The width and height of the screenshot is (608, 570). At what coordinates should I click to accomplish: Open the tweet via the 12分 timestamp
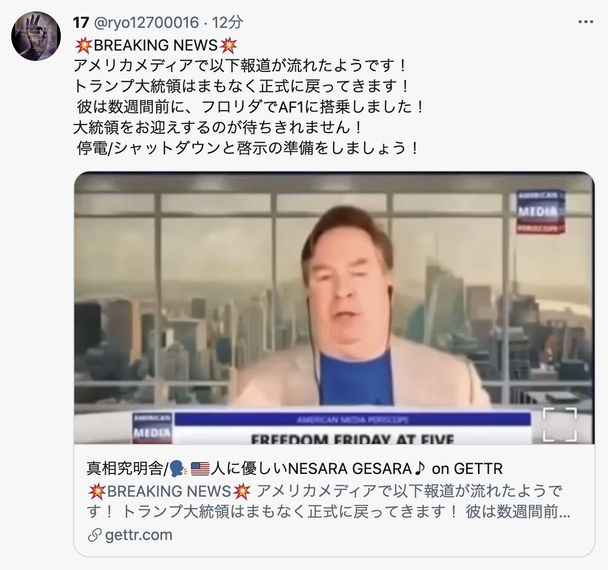(x=228, y=23)
